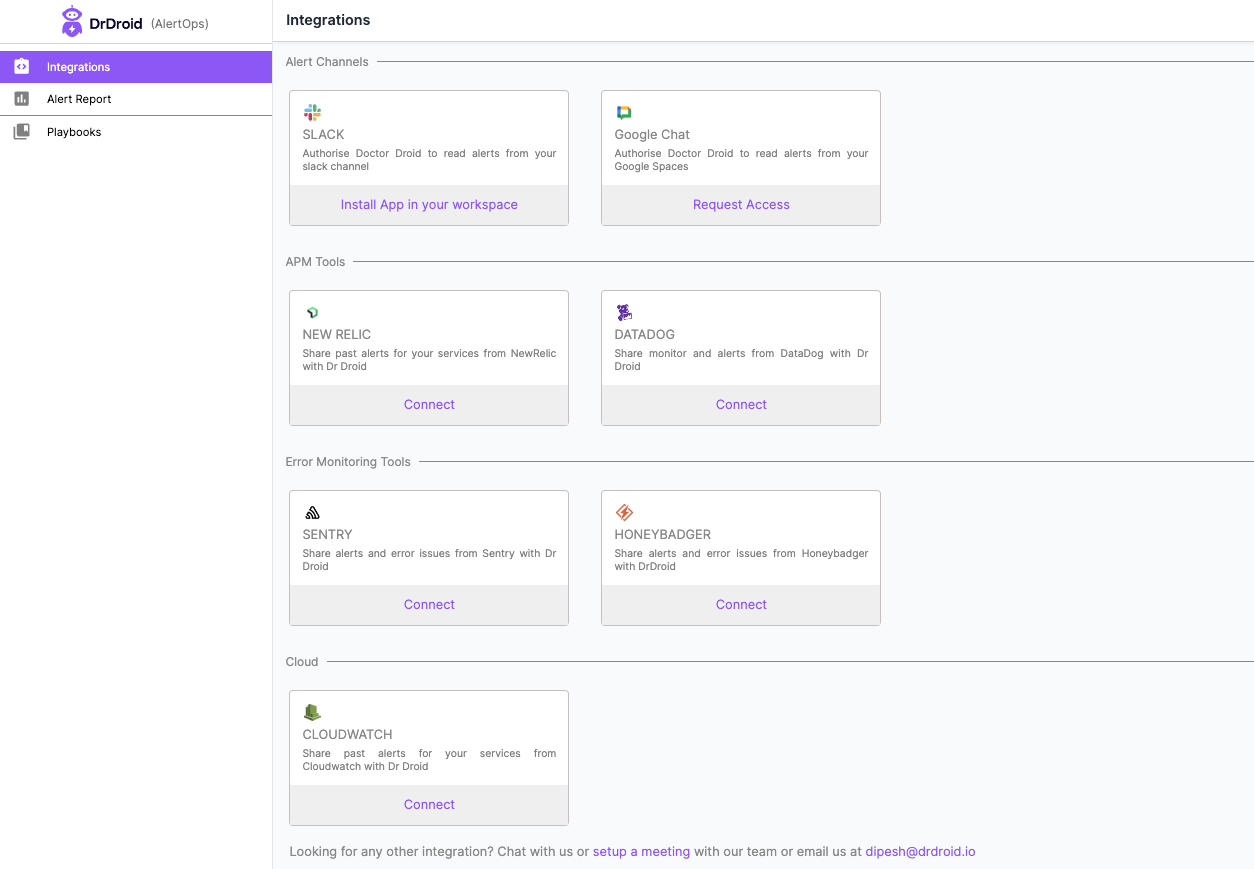This screenshot has height=869, width=1254.
Task: Click the Integrations sidebar icon
Action: coord(22,67)
